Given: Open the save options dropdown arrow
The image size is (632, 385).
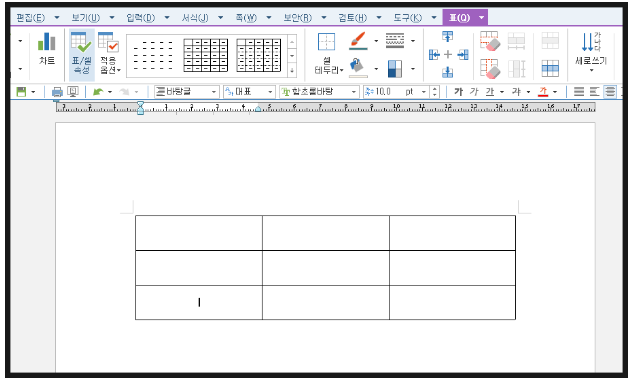Looking at the screenshot, I should (x=33, y=92).
